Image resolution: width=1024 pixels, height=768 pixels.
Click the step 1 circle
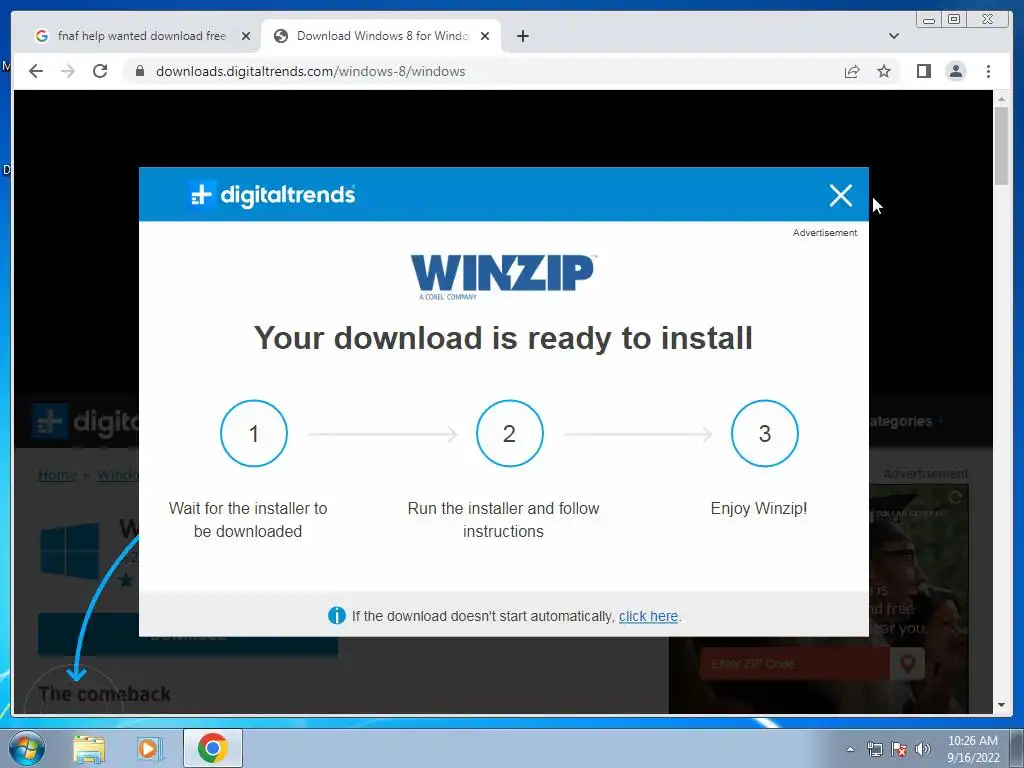[x=254, y=434]
